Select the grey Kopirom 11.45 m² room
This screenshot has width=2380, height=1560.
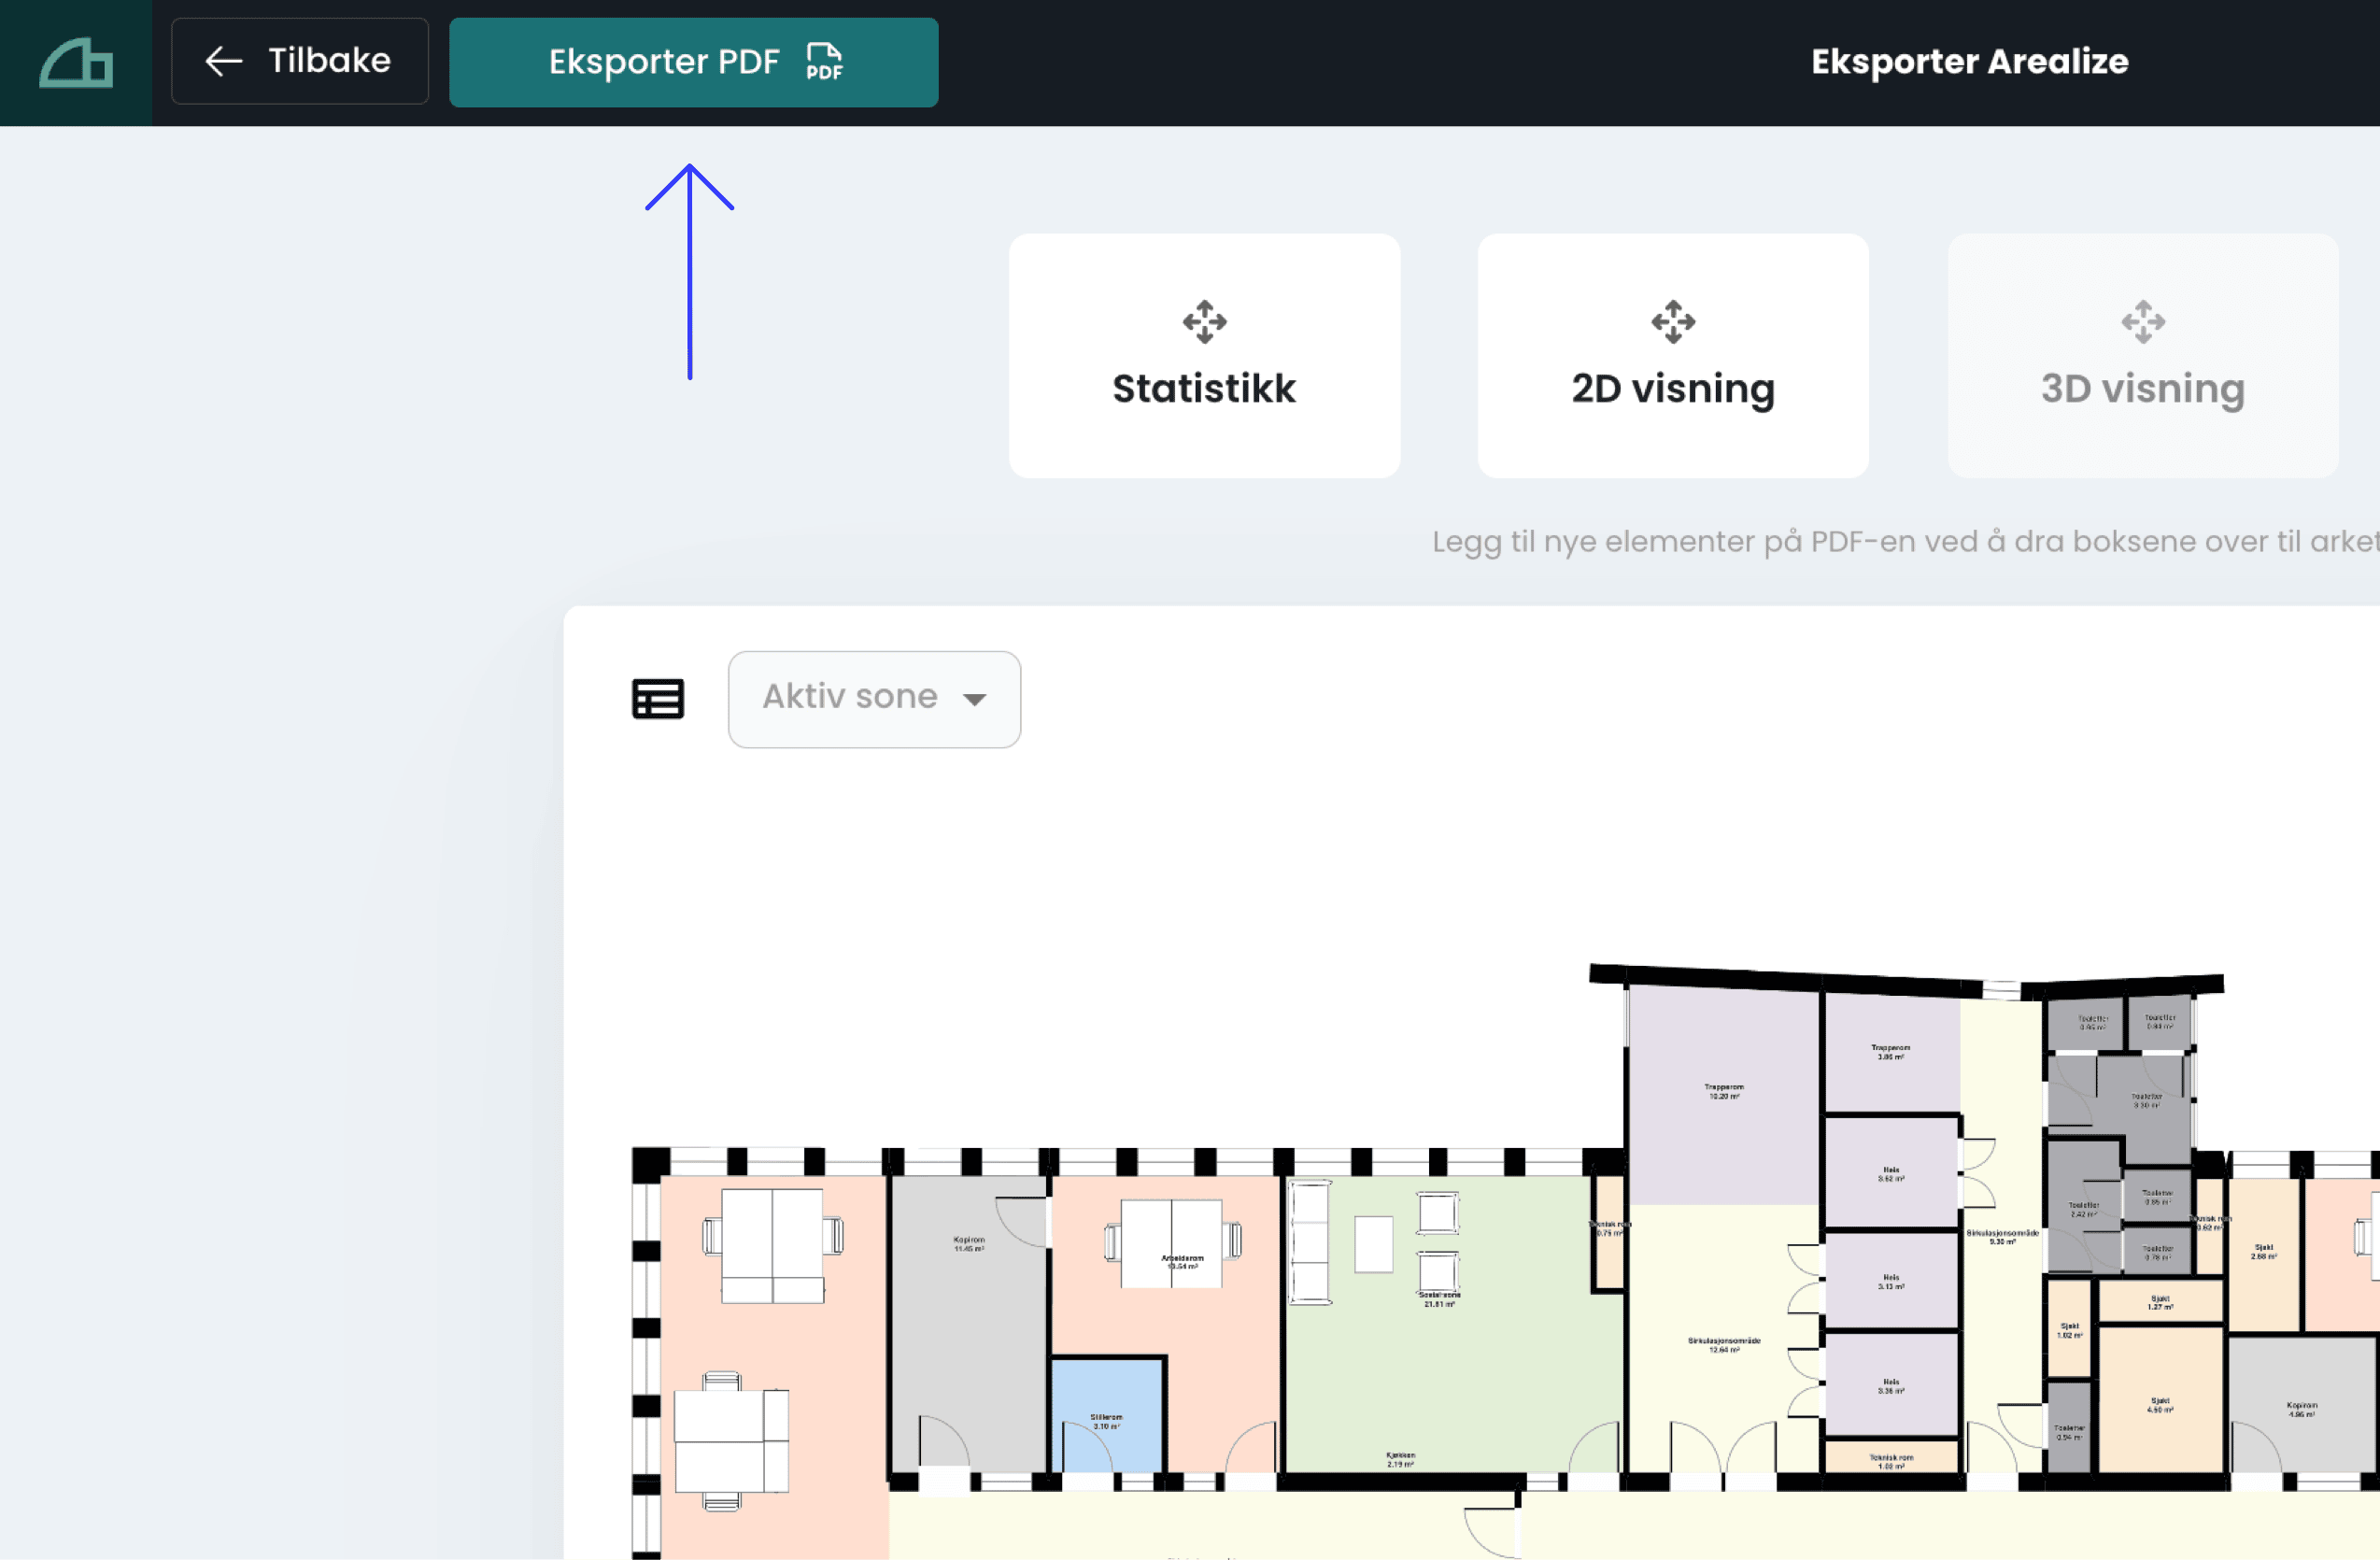[x=968, y=1300]
